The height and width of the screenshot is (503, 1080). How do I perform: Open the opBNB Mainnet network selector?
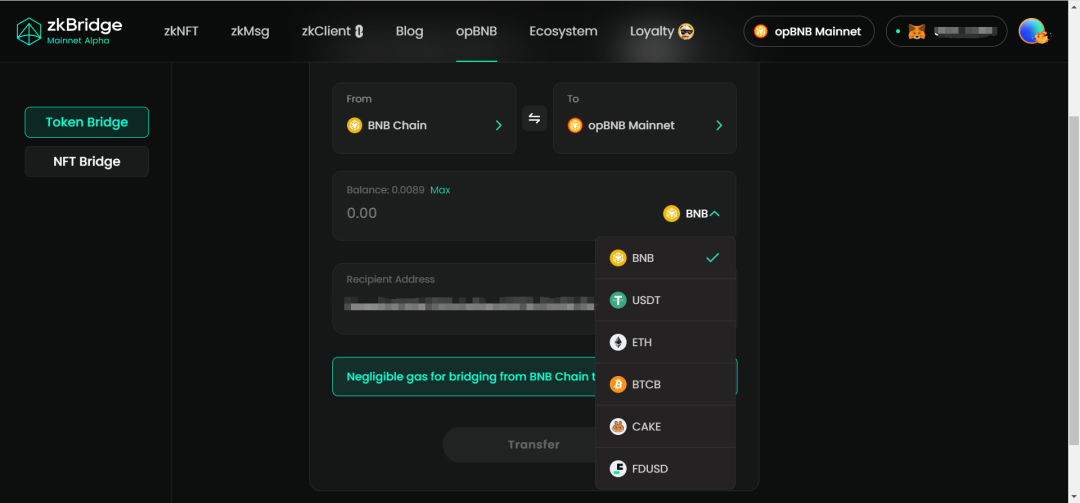coord(809,31)
